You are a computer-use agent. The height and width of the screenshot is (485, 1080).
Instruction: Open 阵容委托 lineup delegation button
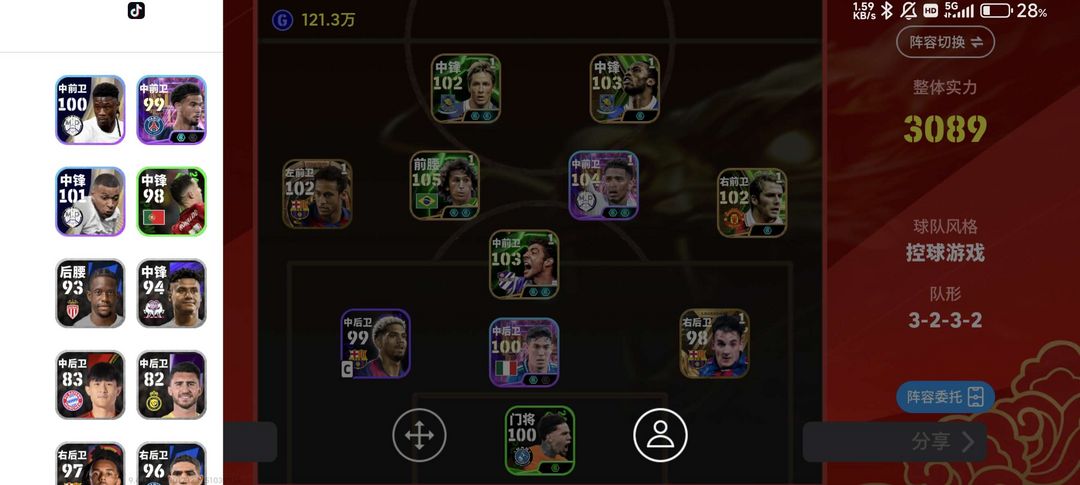(945, 397)
